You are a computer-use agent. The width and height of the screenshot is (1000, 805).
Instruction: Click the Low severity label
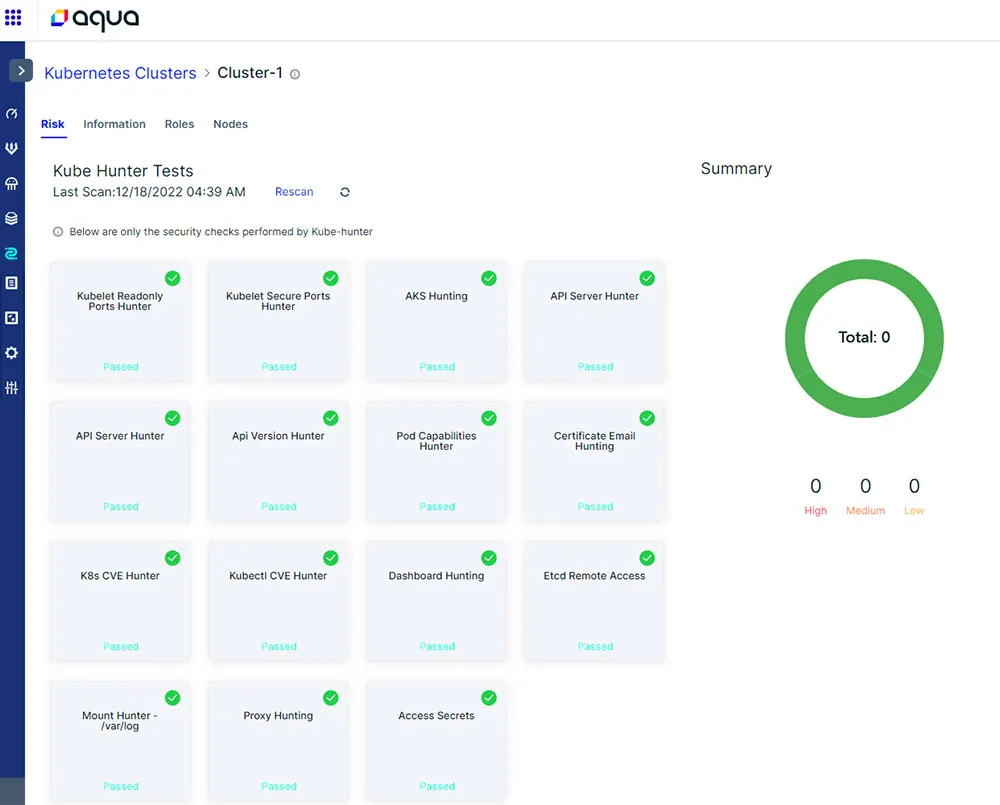[x=914, y=510]
